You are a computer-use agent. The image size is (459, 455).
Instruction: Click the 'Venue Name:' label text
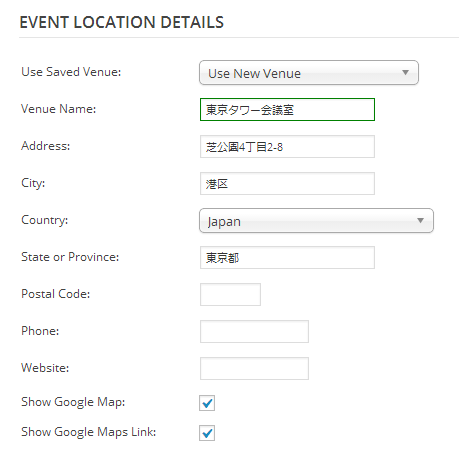(x=59, y=109)
